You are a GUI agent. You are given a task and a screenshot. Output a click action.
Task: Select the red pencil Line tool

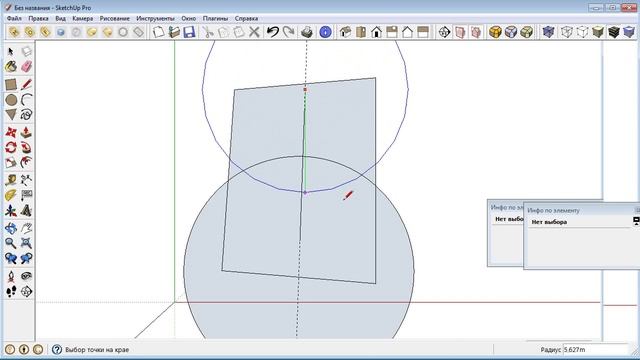[x=27, y=84]
